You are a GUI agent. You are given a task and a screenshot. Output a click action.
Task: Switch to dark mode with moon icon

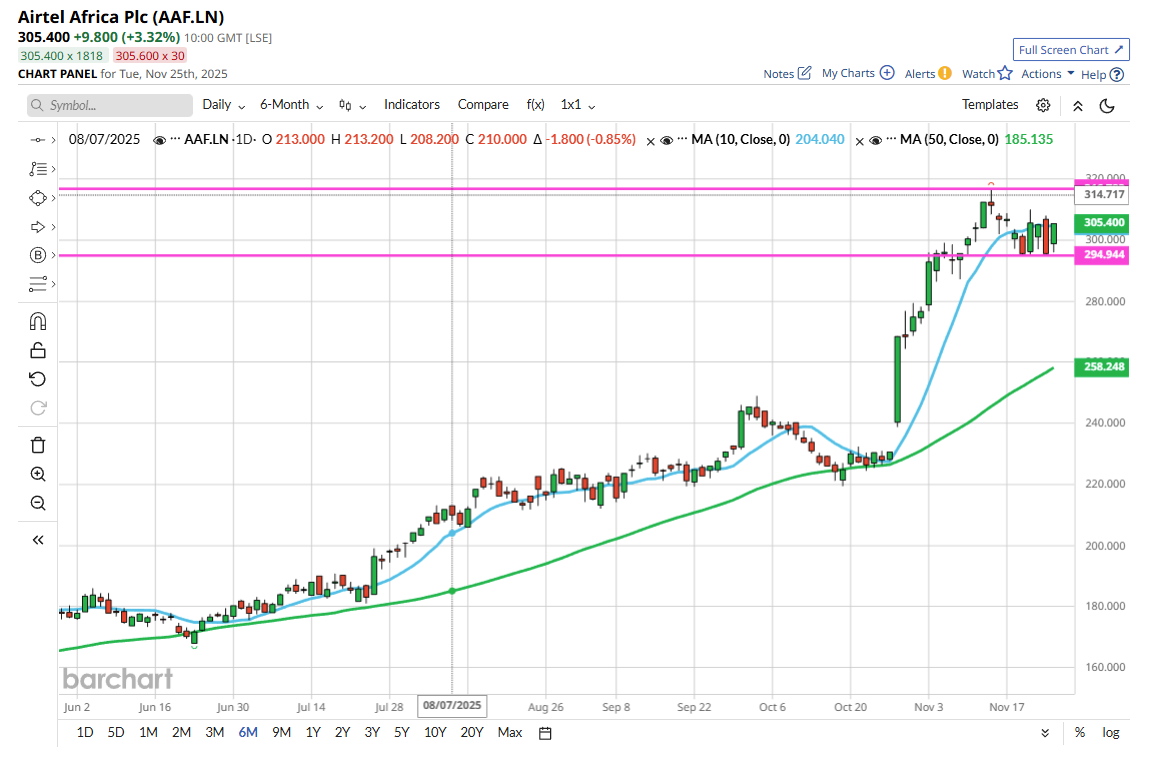click(1107, 105)
